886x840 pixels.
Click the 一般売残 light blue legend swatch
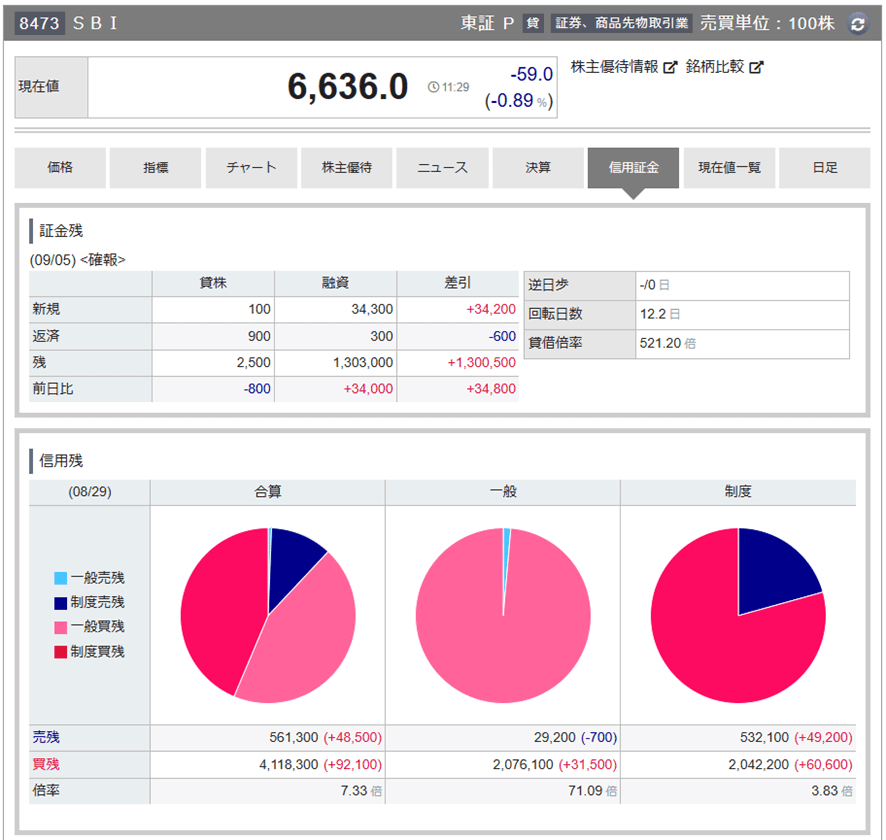[61, 578]
